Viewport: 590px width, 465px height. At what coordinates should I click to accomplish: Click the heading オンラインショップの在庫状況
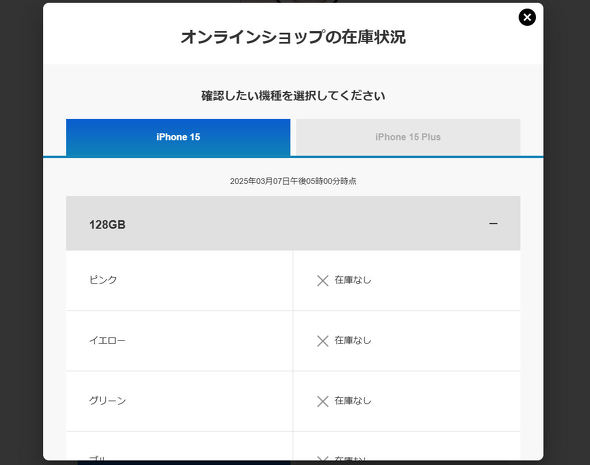coord(293,37)
